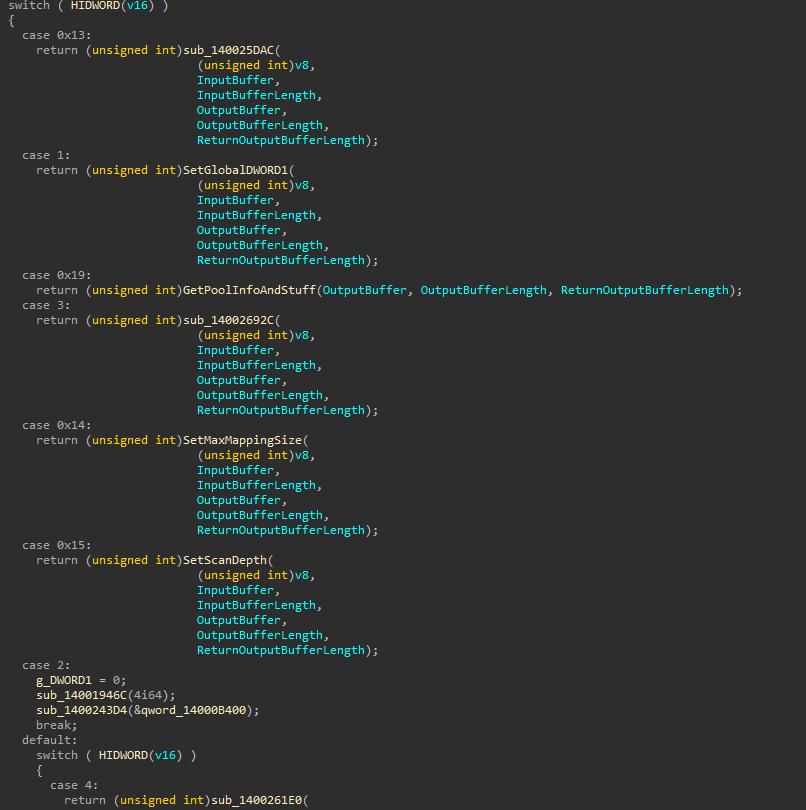
Task: Click OutputBufferLength argument in GetPoolInfoAndStuff call
Action: click(x=483, y=290)
